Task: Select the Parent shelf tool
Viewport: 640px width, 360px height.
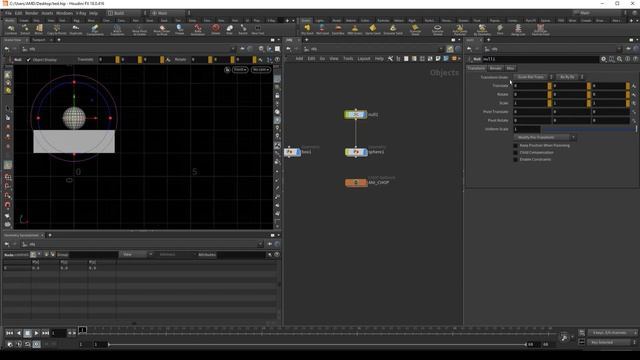Action: click(243, 29)
